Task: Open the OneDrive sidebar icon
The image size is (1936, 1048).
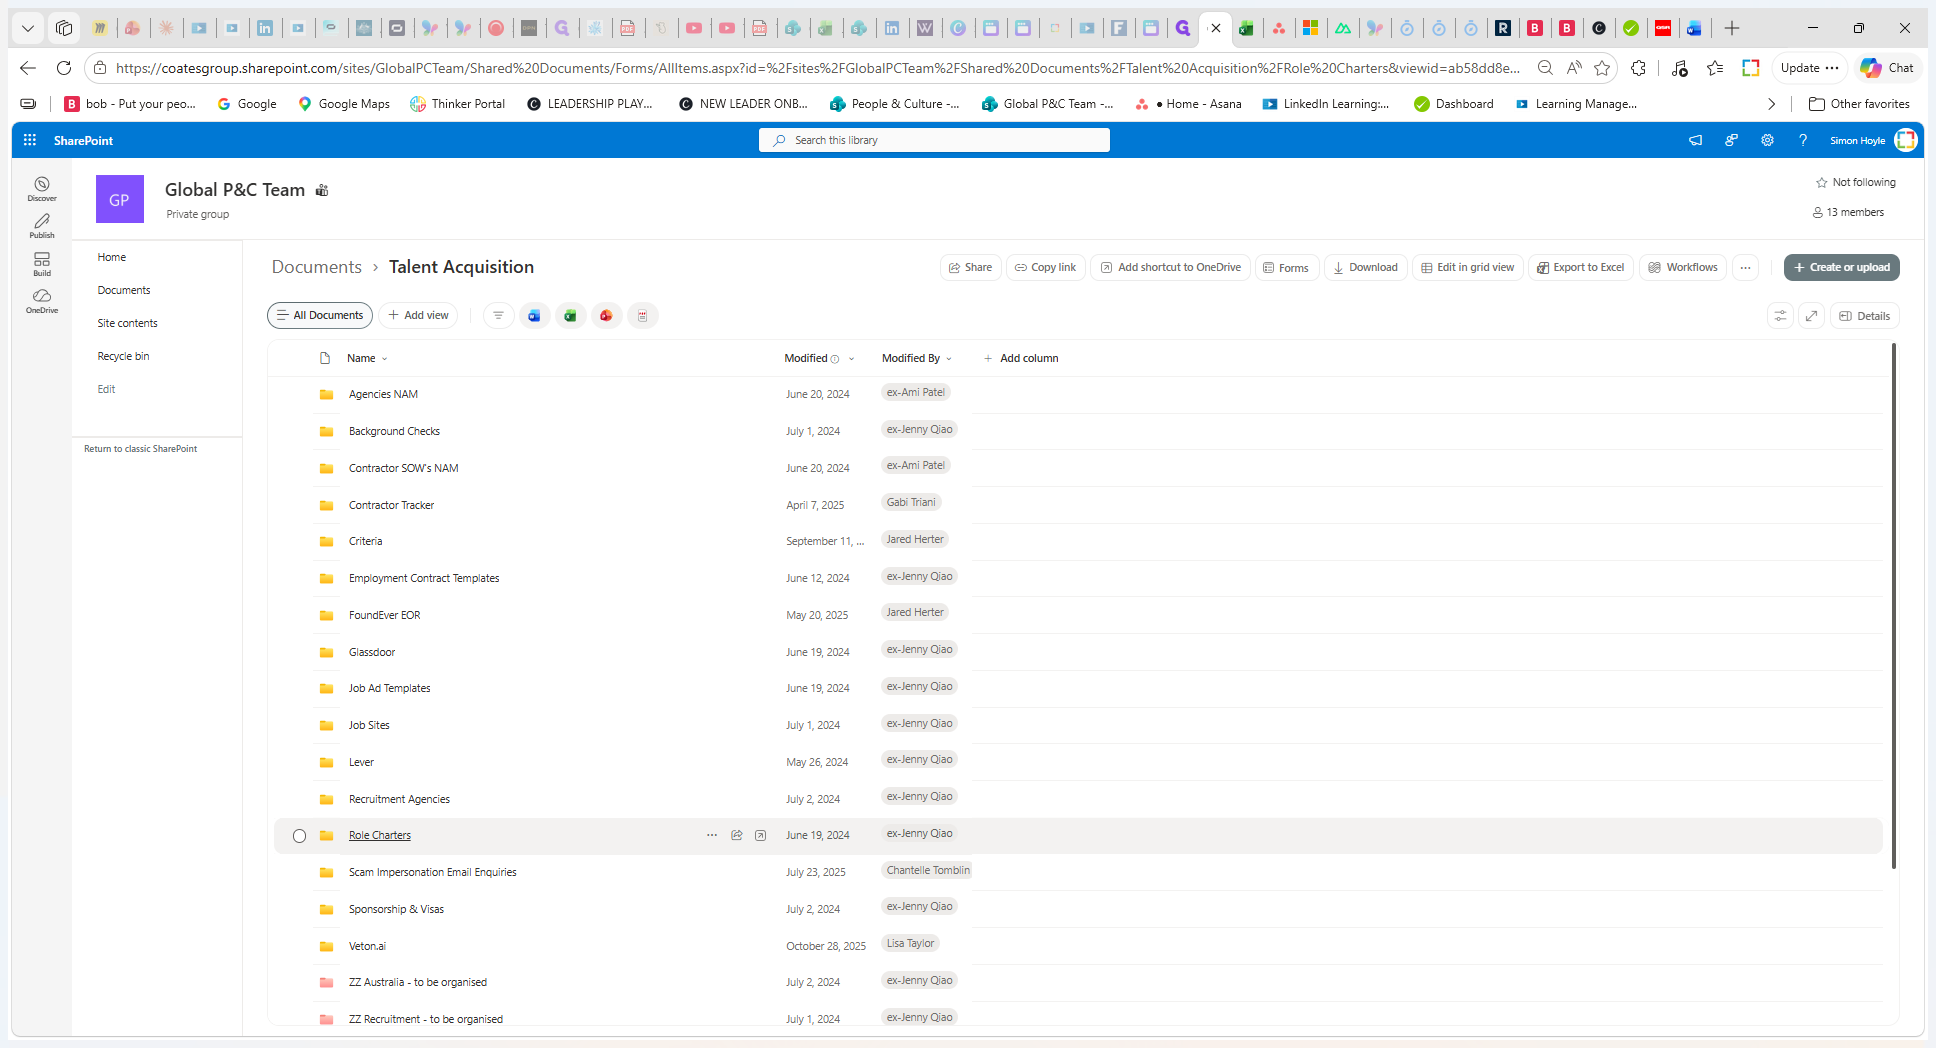Action: [42, 301]
